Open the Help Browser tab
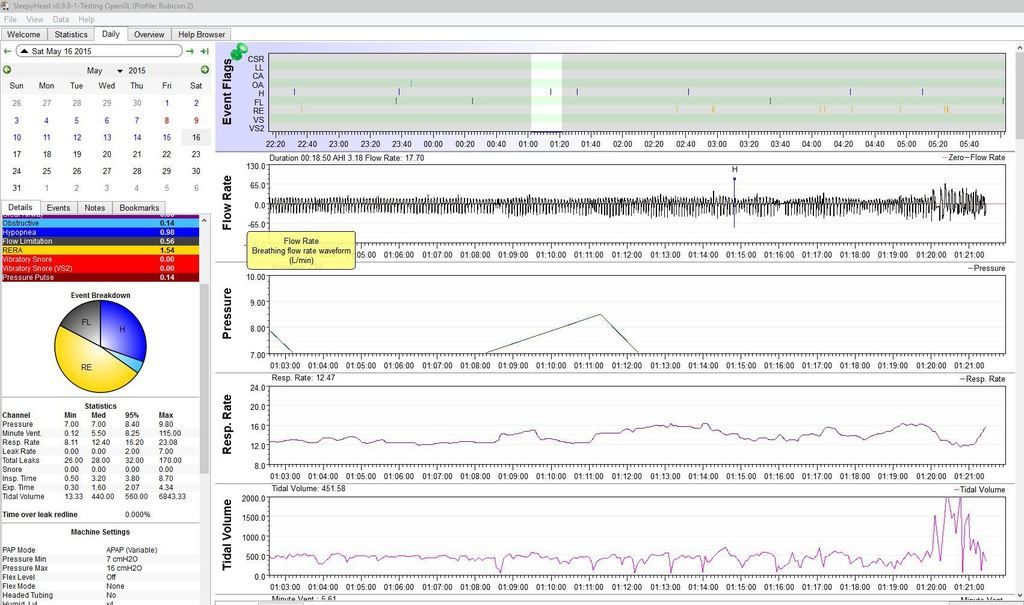This screenshot has height=605, width=1024. coord(201,34)
